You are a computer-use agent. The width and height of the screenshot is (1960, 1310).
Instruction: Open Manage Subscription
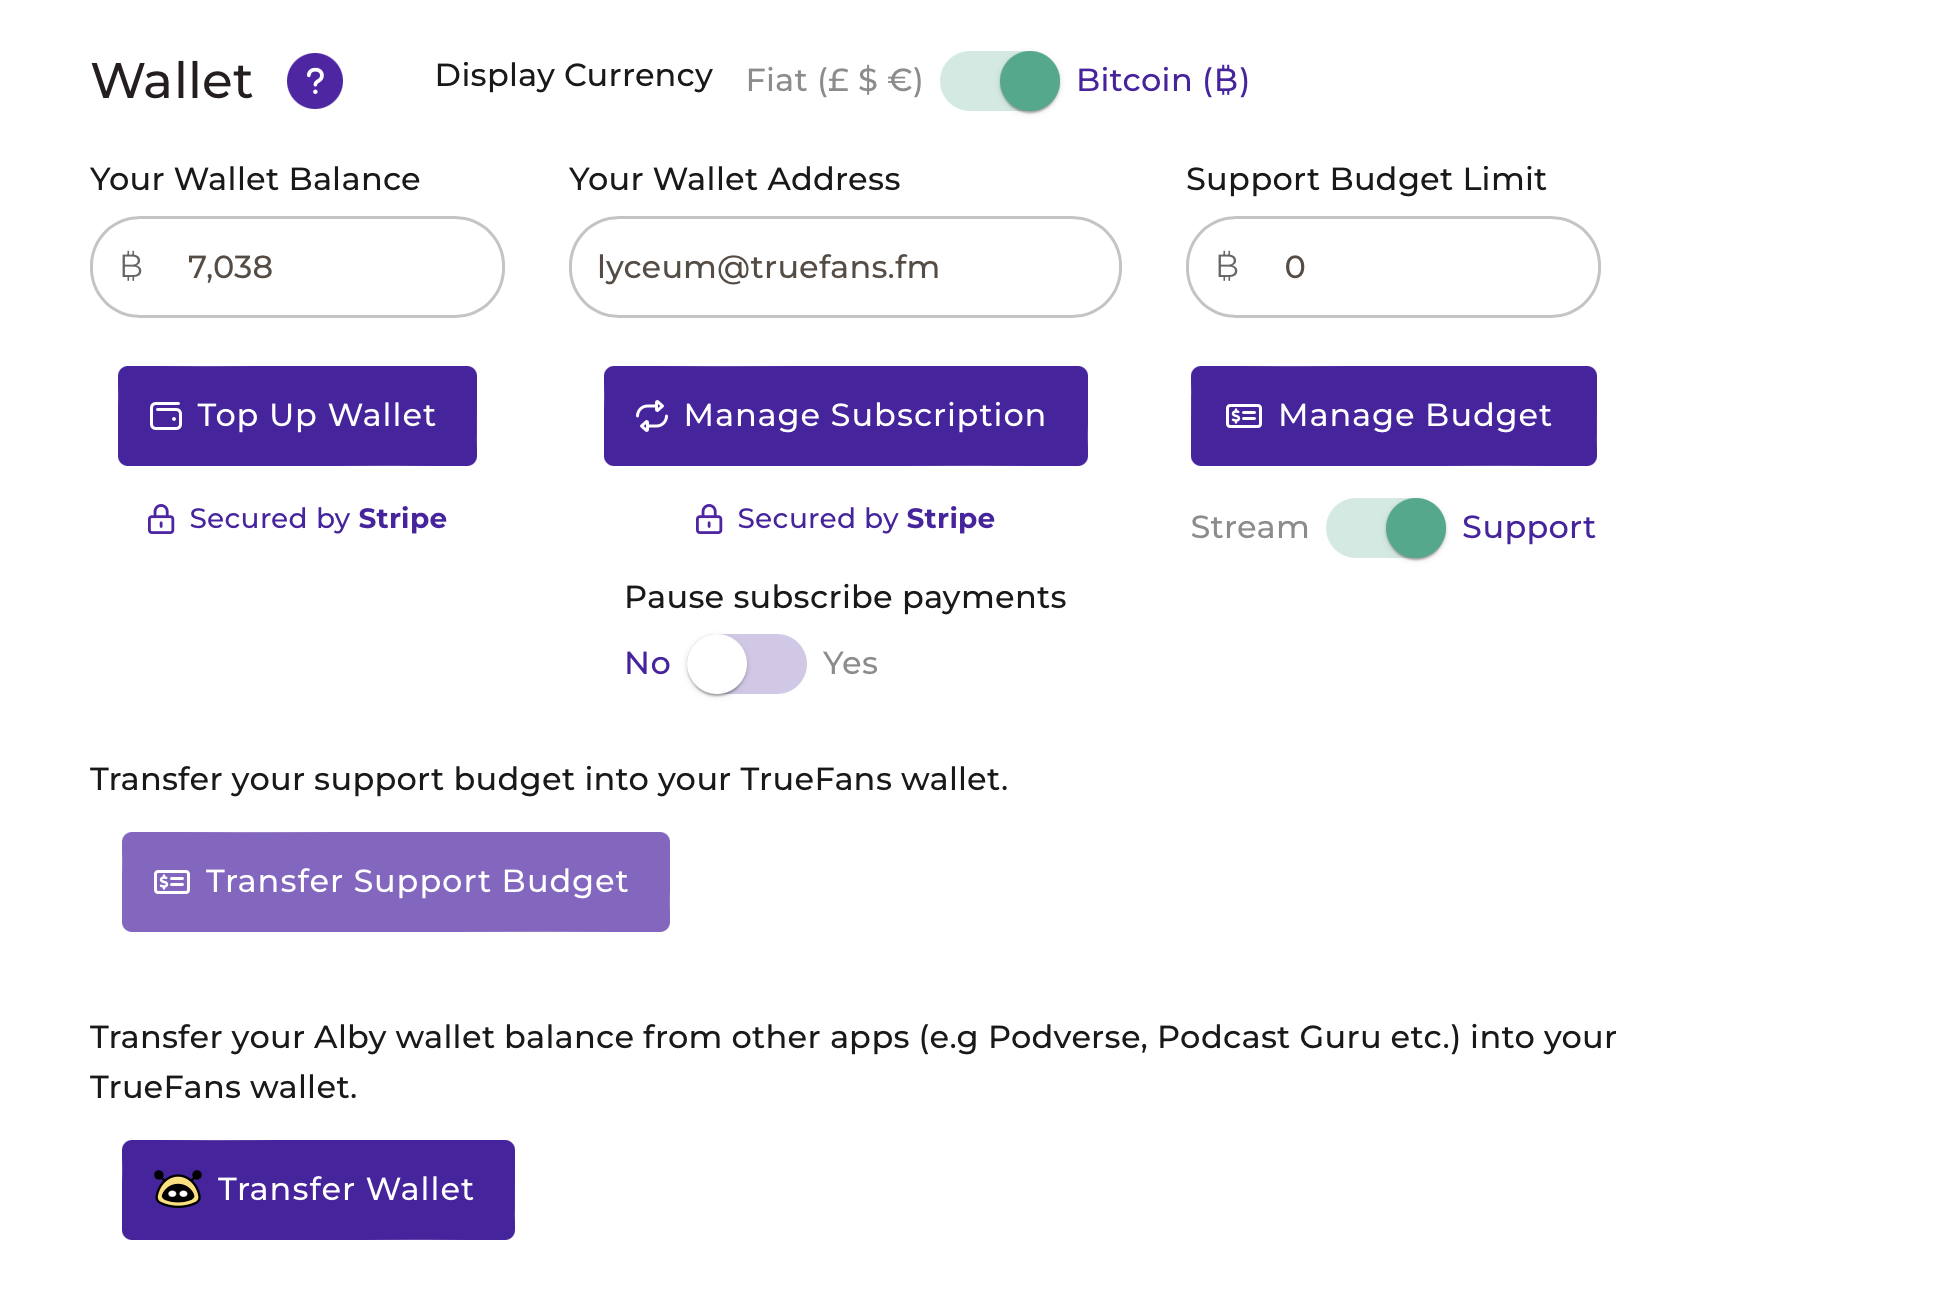coord(845,416)
